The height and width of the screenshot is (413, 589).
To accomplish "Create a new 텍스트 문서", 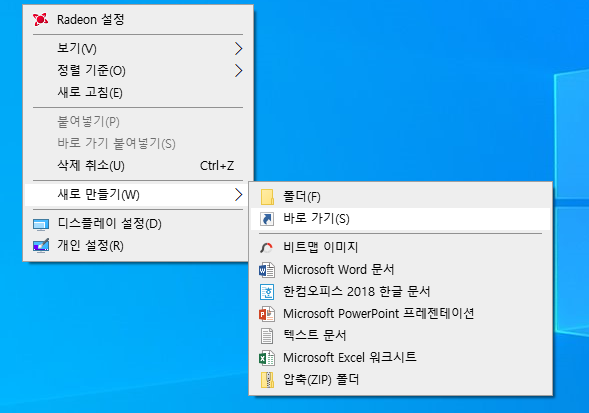I will [x=400, y=336].
